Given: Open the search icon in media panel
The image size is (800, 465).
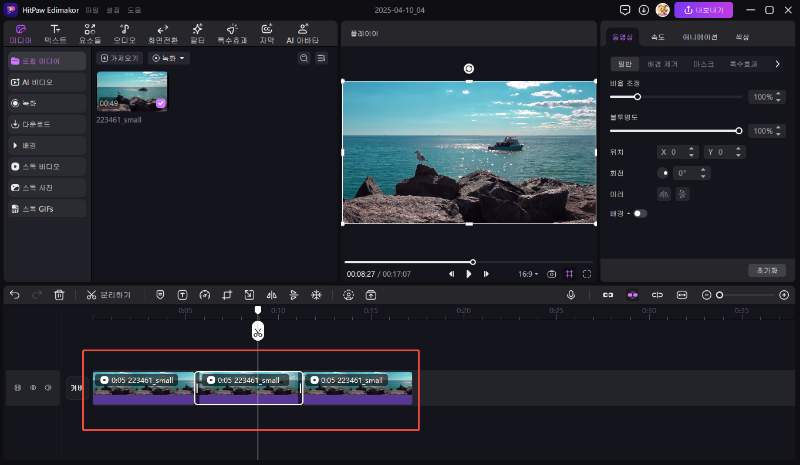Looking at the screenshot, I should point(304,59).
